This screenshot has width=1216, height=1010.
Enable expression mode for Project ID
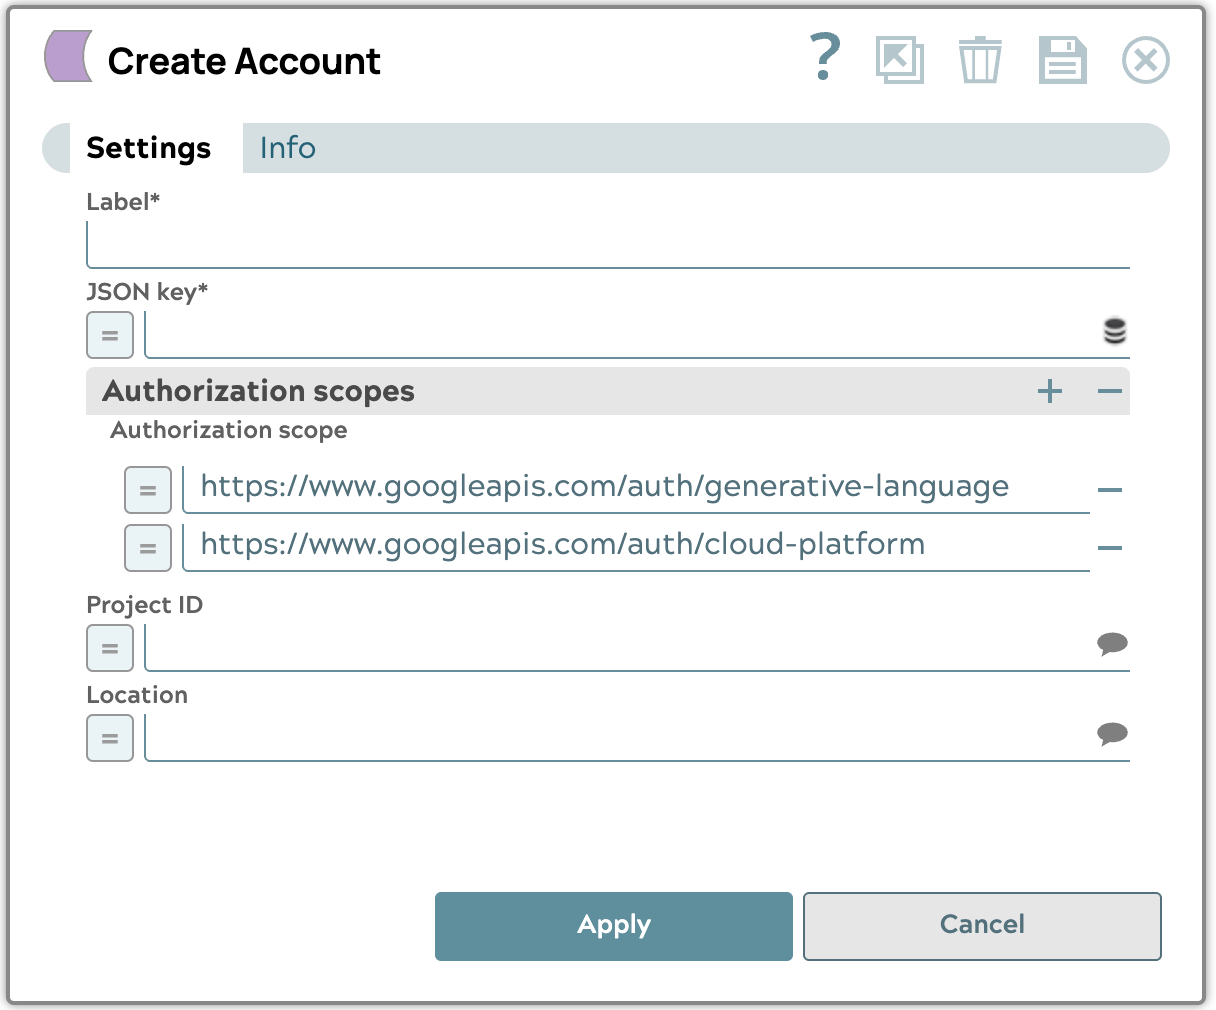tap(110, 648)
